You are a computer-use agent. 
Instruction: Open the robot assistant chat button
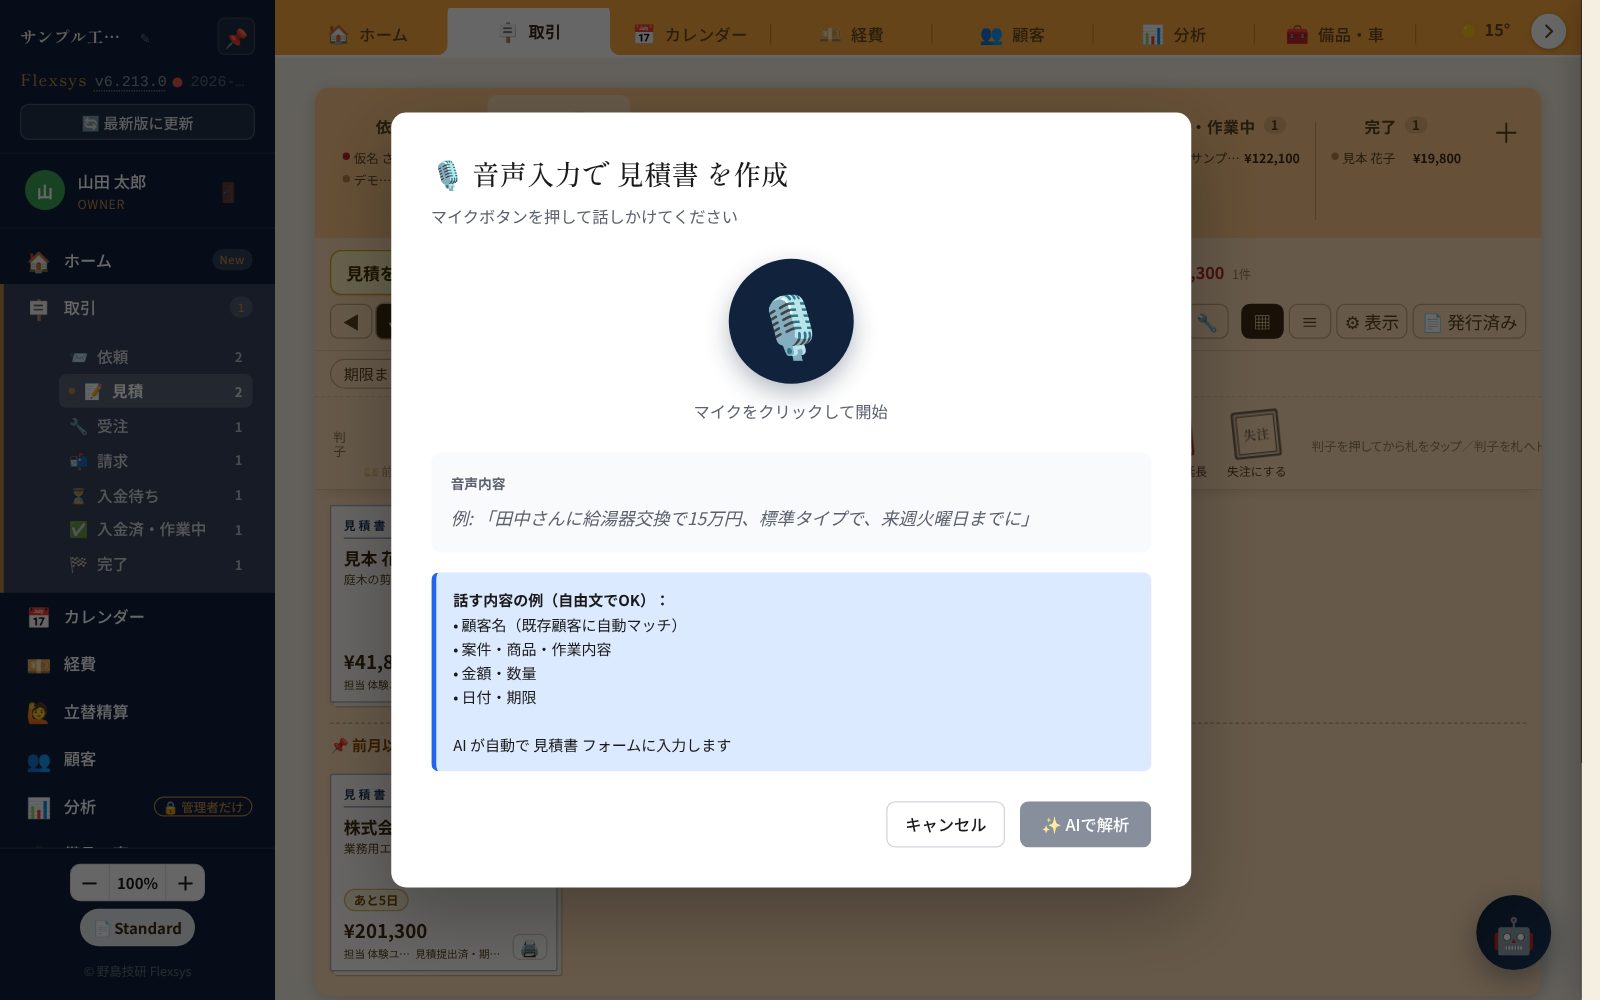1513,932
